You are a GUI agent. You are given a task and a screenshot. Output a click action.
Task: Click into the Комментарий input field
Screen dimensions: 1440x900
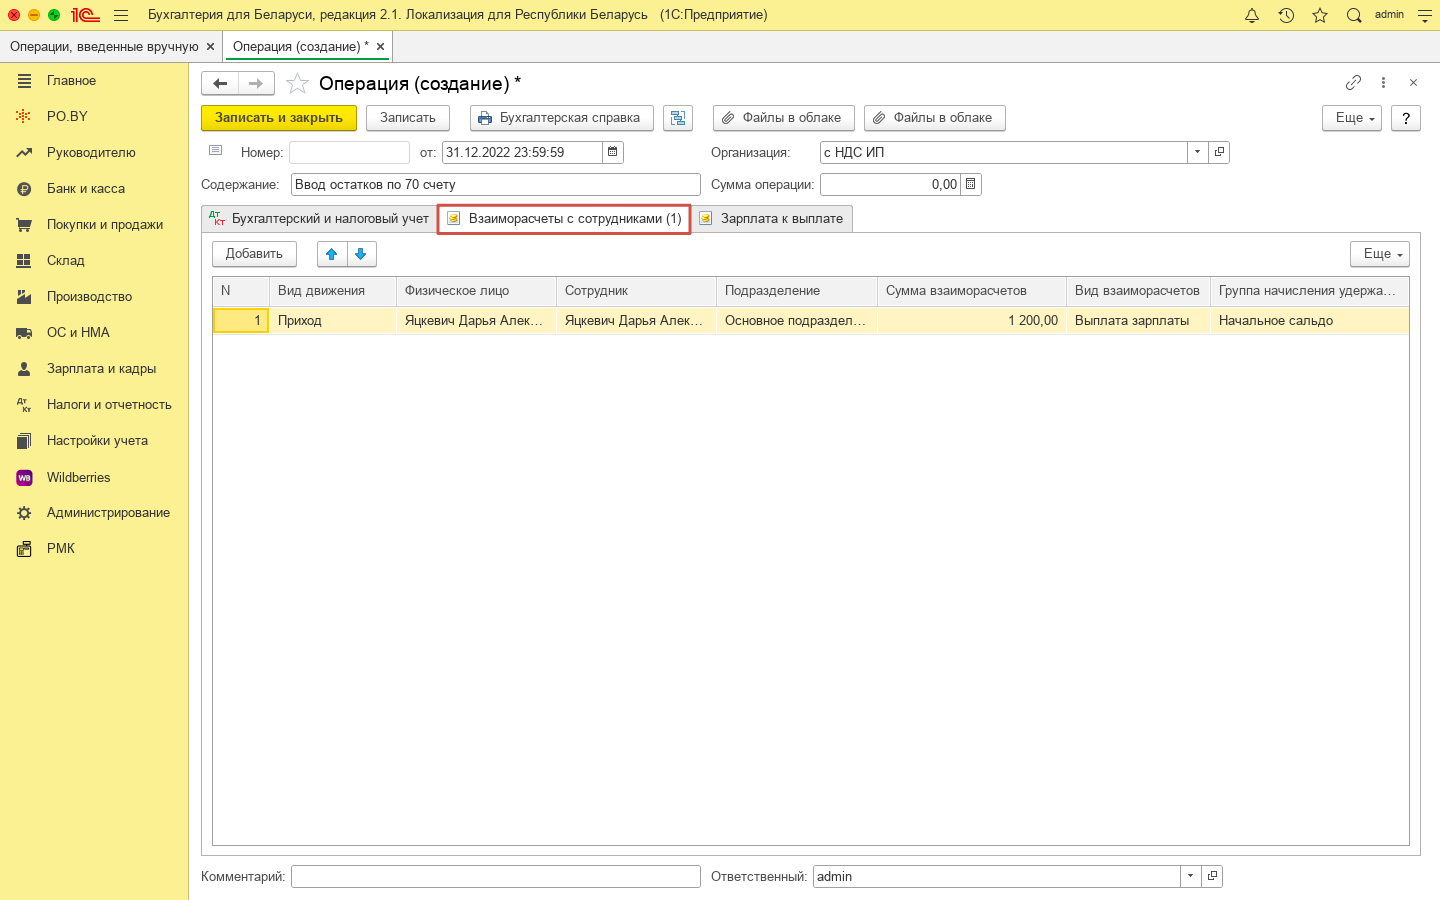[495, 876]
